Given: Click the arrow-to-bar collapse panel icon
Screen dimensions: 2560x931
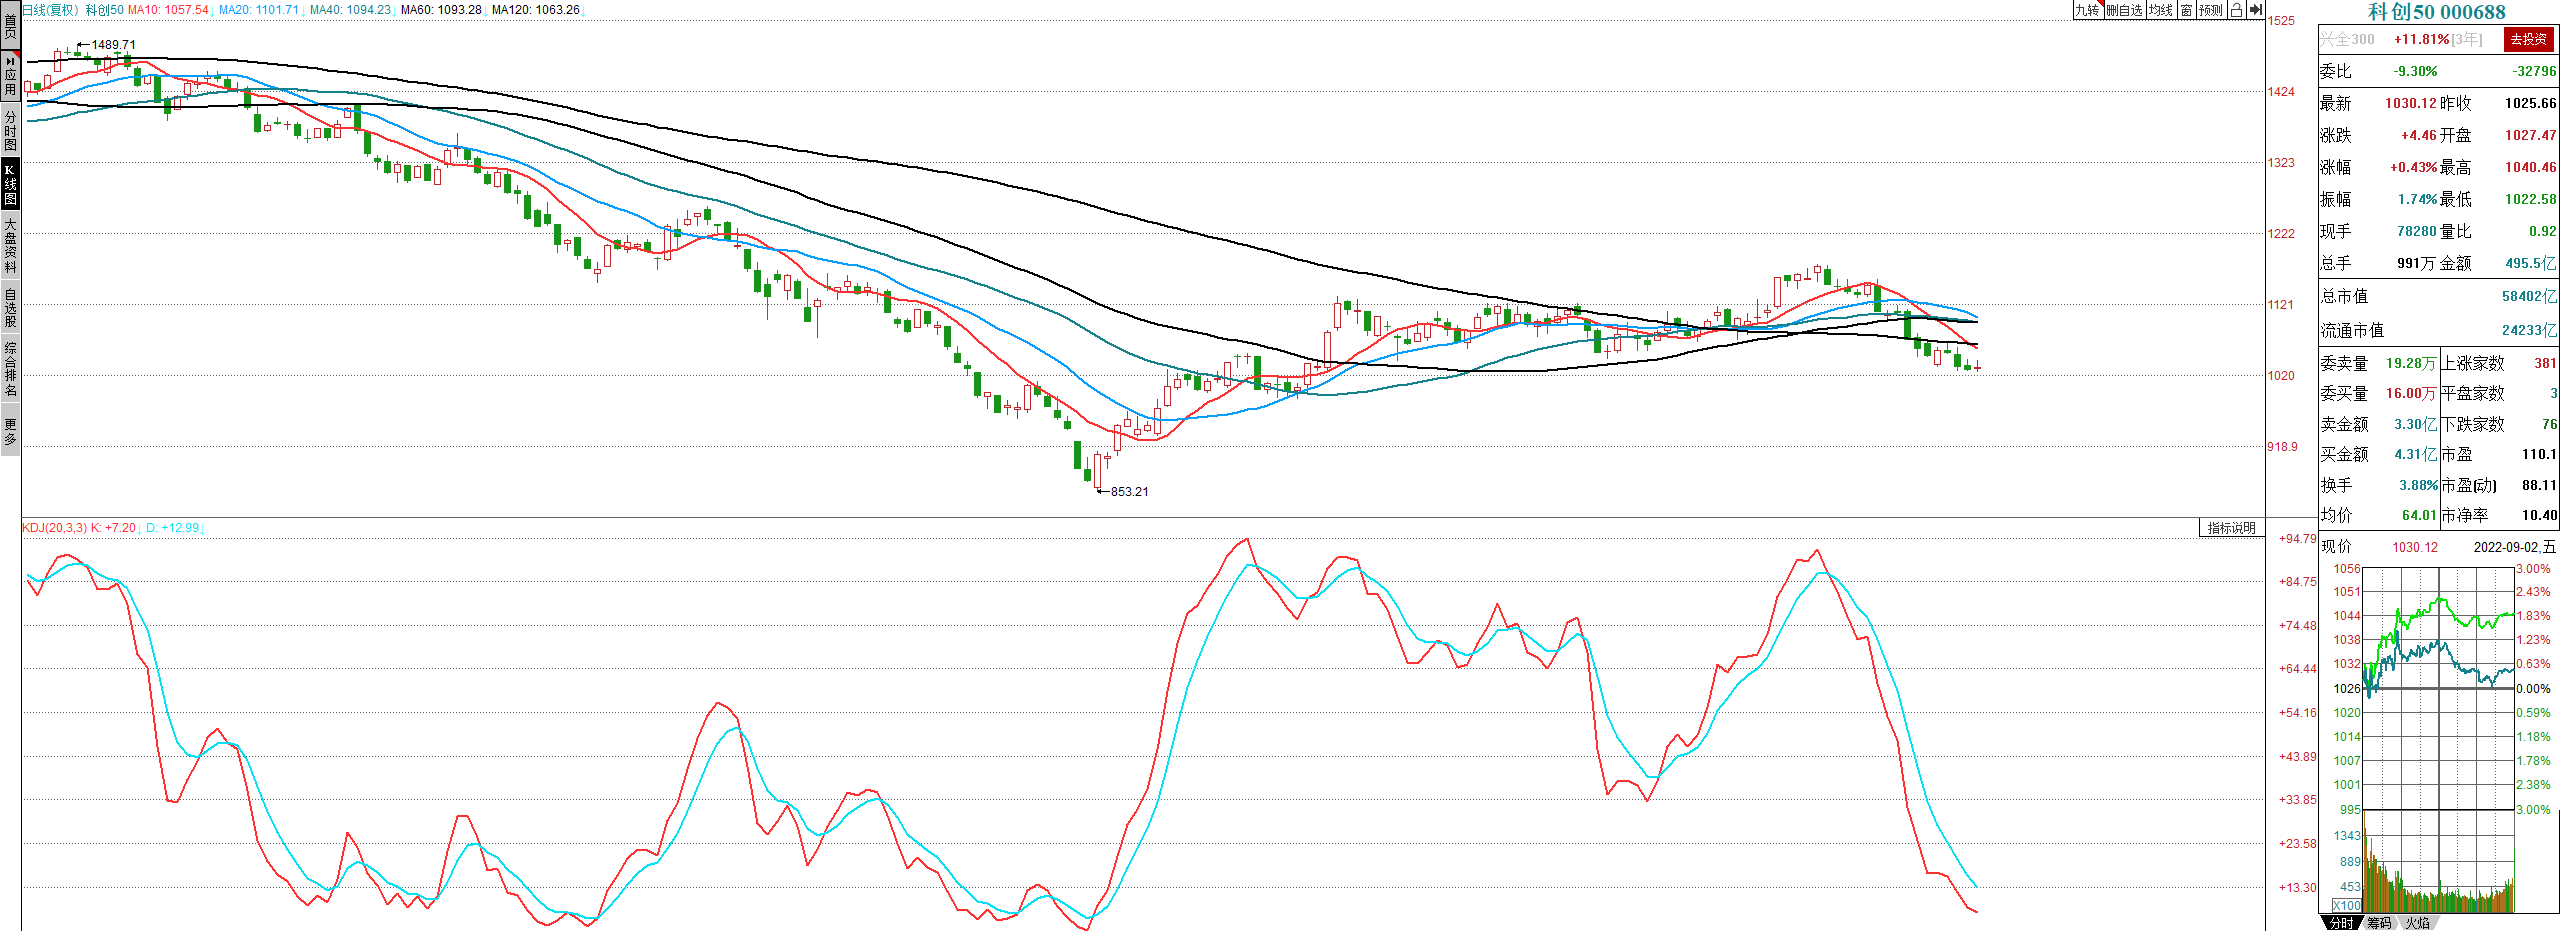Looking at the screenshot, I should point(2255,10).
